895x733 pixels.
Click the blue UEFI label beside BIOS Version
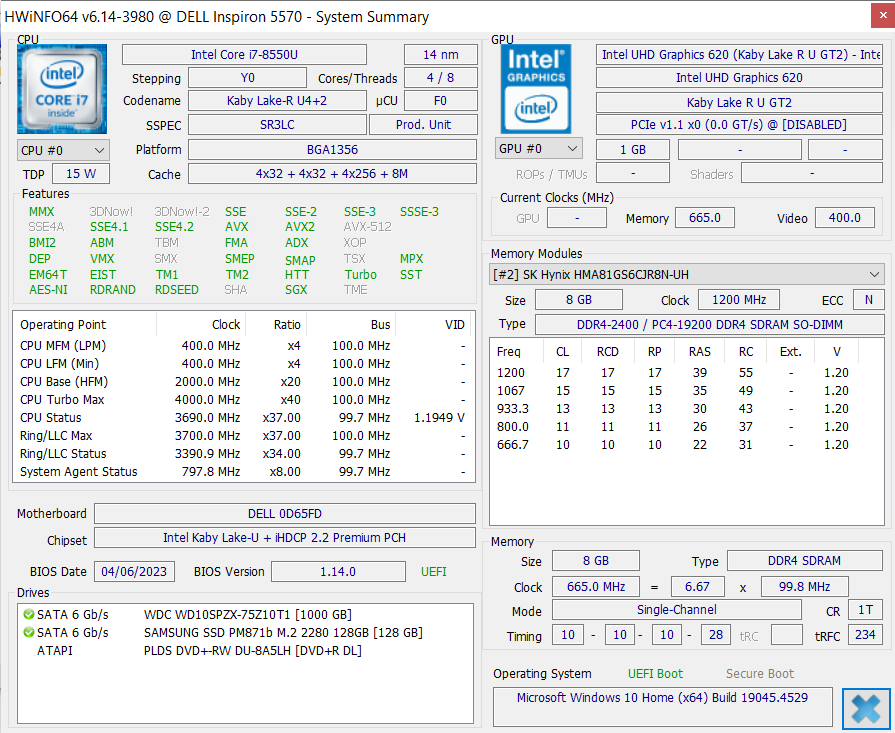(433, 571)
